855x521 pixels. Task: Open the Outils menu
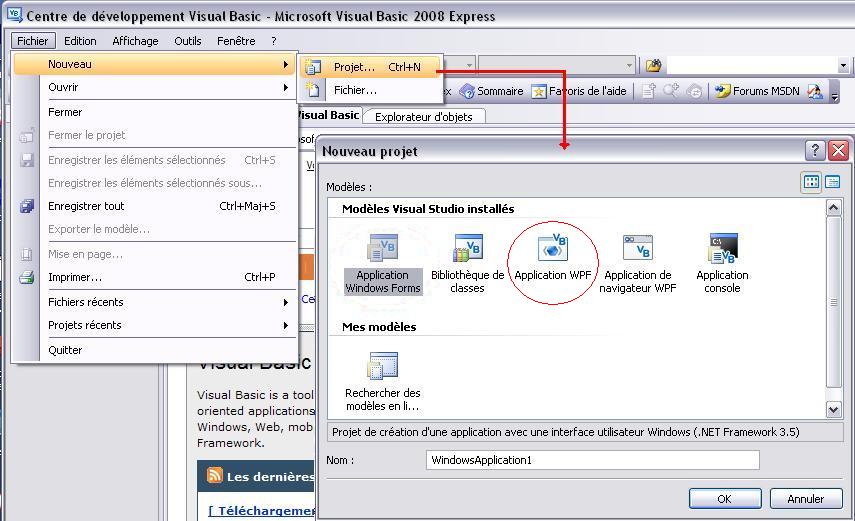tap(188, 41)
